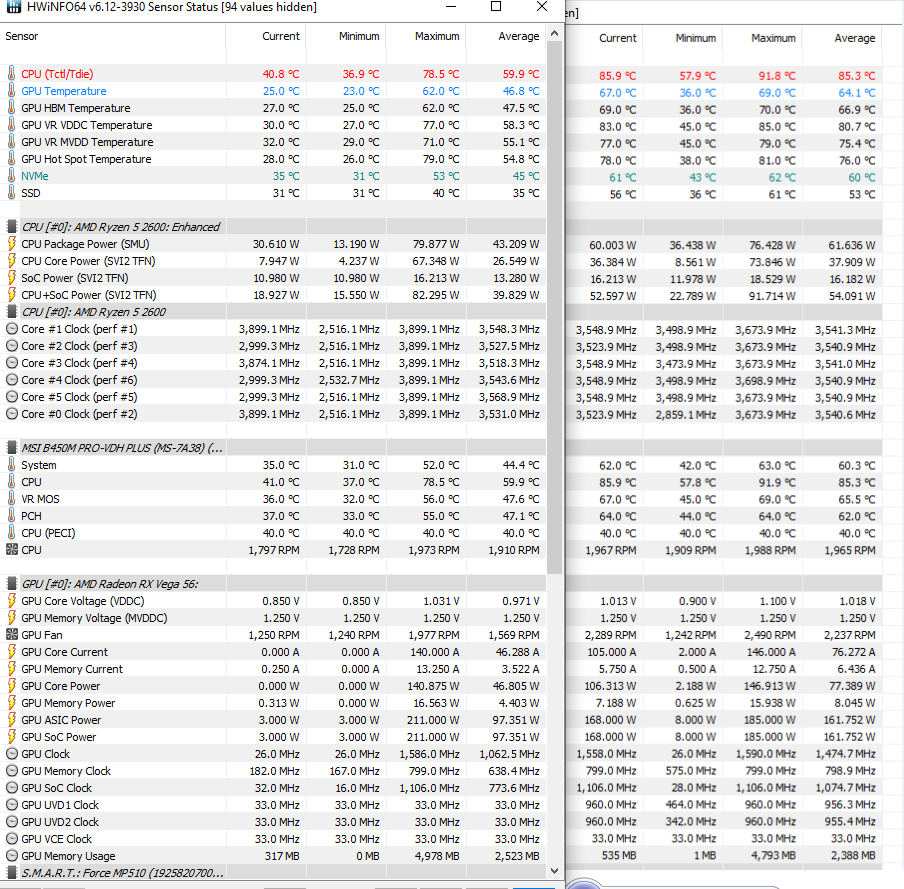The height and width of the screenshot is (889, 904).
Task: Select the GPU Memory Power row
Action: [273, 703]
